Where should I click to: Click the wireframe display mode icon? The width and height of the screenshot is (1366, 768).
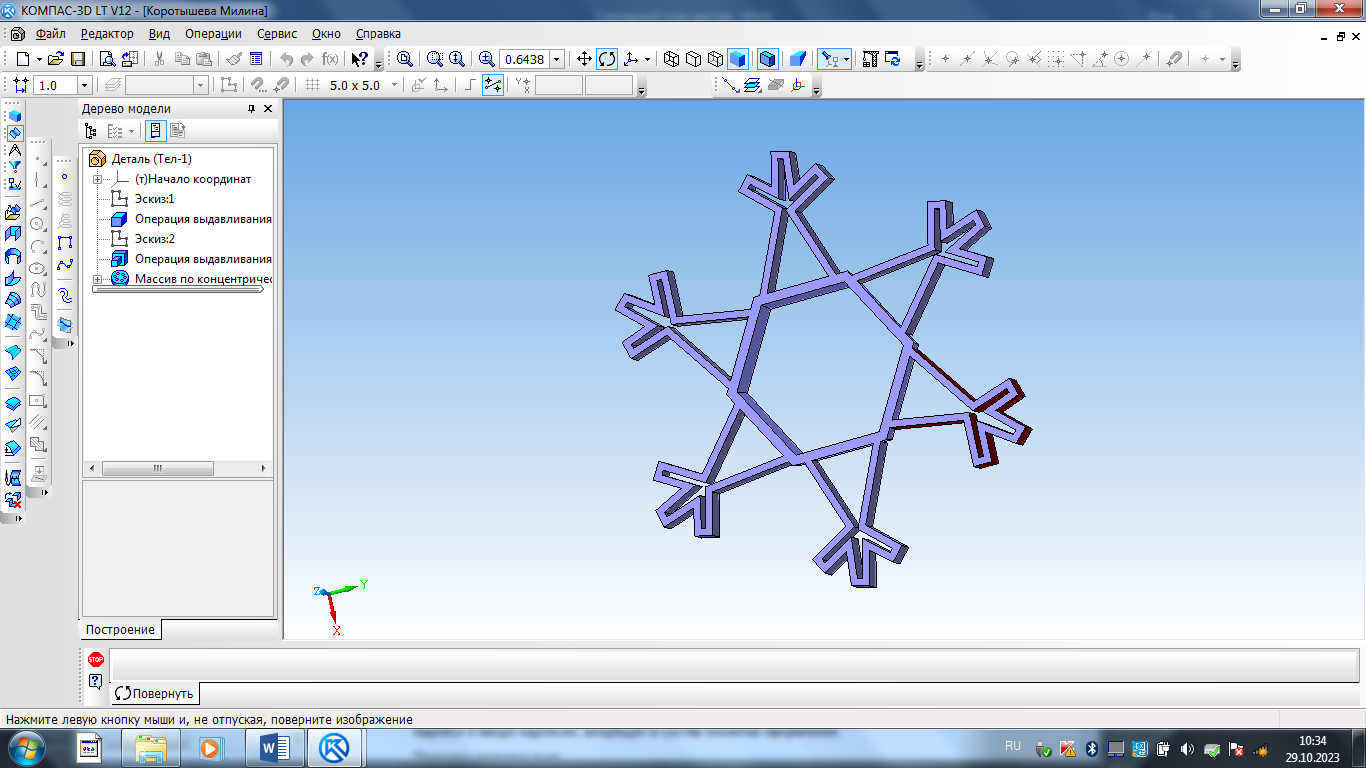click(x=671, y=59)
